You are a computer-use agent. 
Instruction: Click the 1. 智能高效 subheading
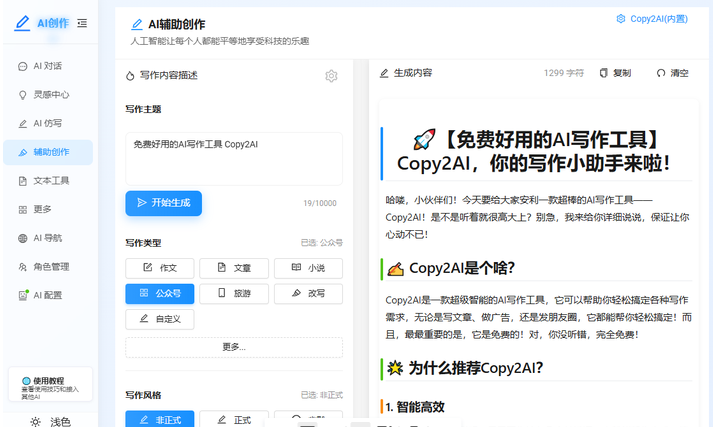415,407
